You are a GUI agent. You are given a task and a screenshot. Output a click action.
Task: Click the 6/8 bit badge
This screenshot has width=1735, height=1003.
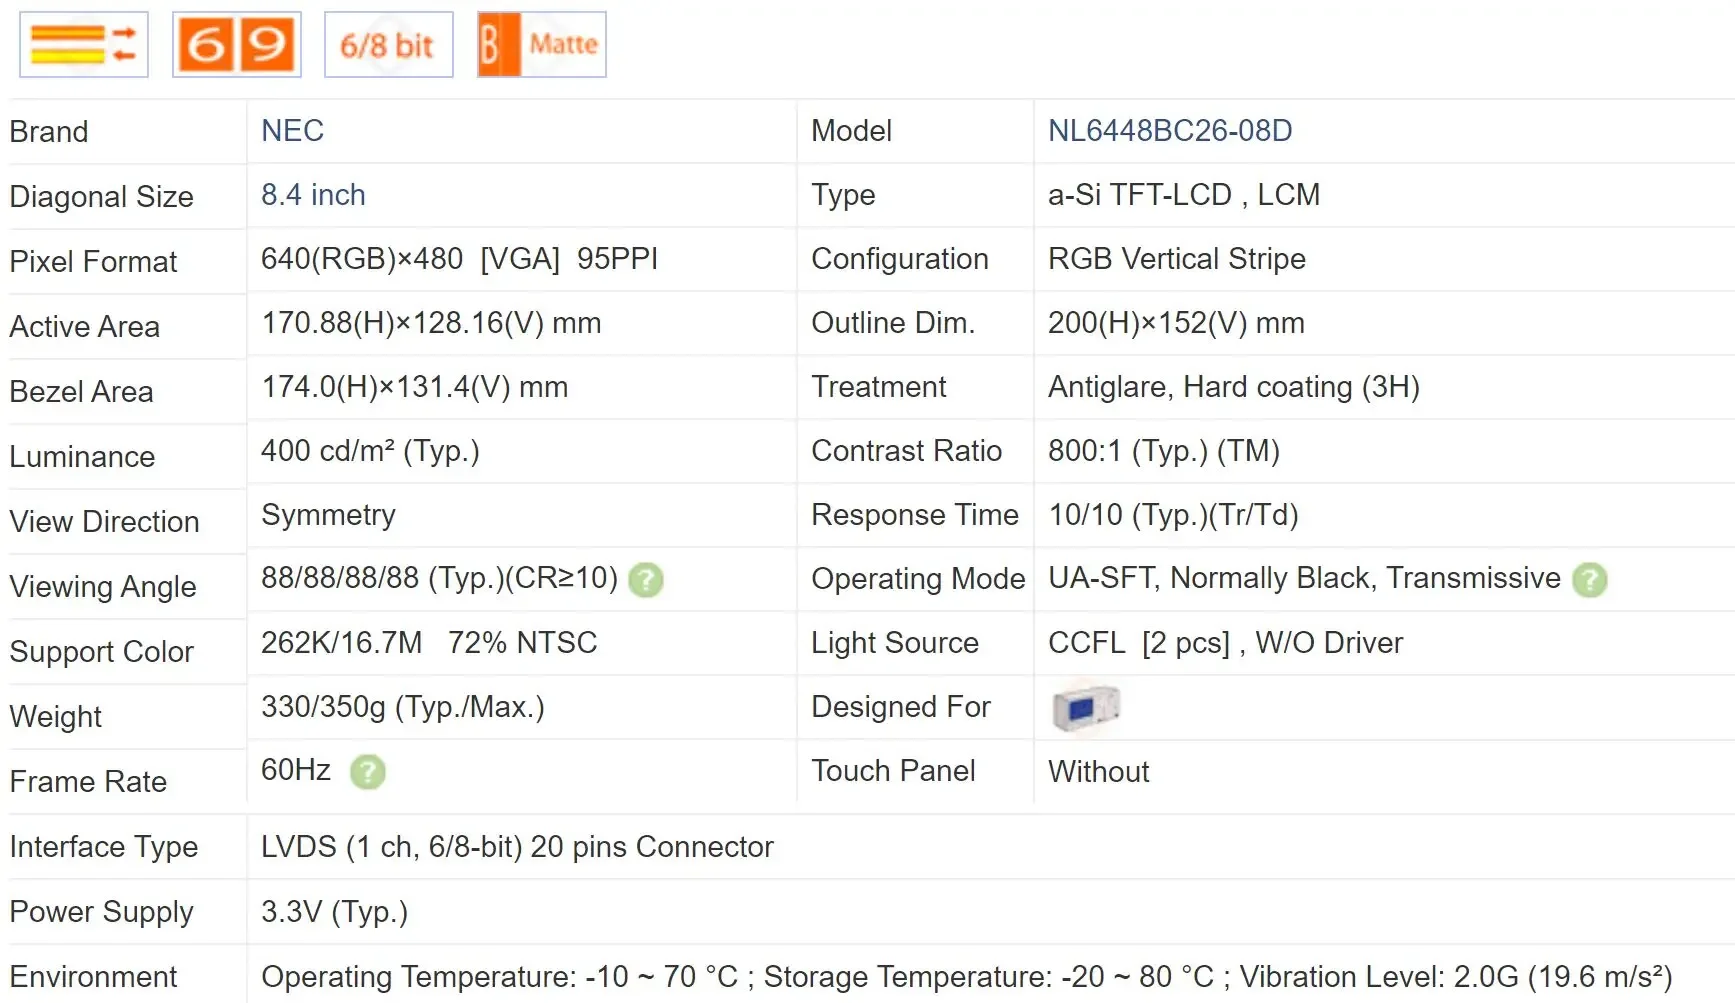point(388,45)
